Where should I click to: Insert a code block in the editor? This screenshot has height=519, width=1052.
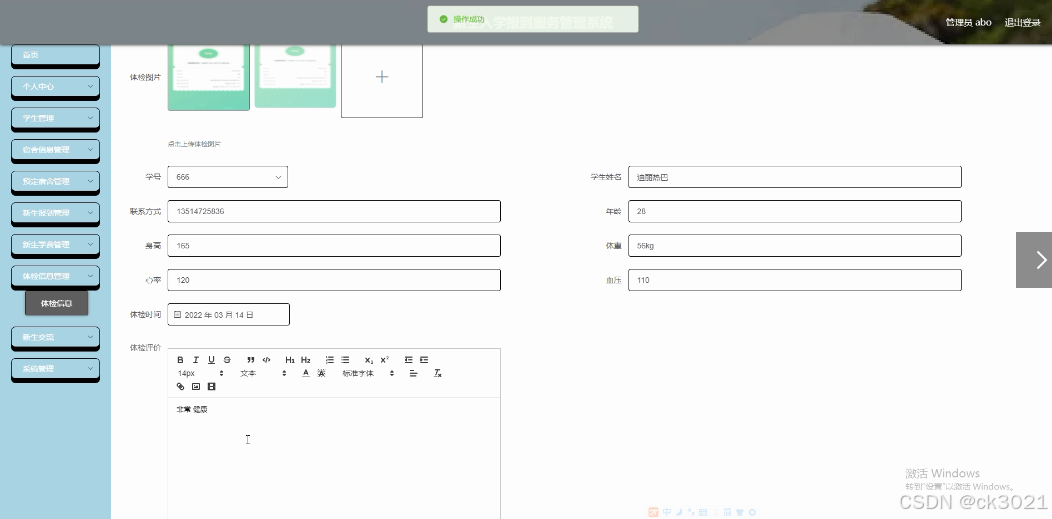pyautogui.click(x=266, y=360)
